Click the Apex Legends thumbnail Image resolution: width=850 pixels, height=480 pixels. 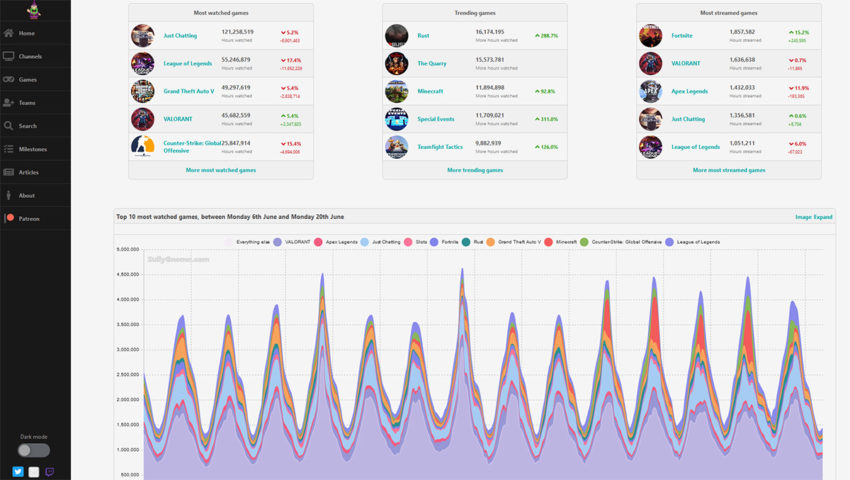tap(651, 91)
